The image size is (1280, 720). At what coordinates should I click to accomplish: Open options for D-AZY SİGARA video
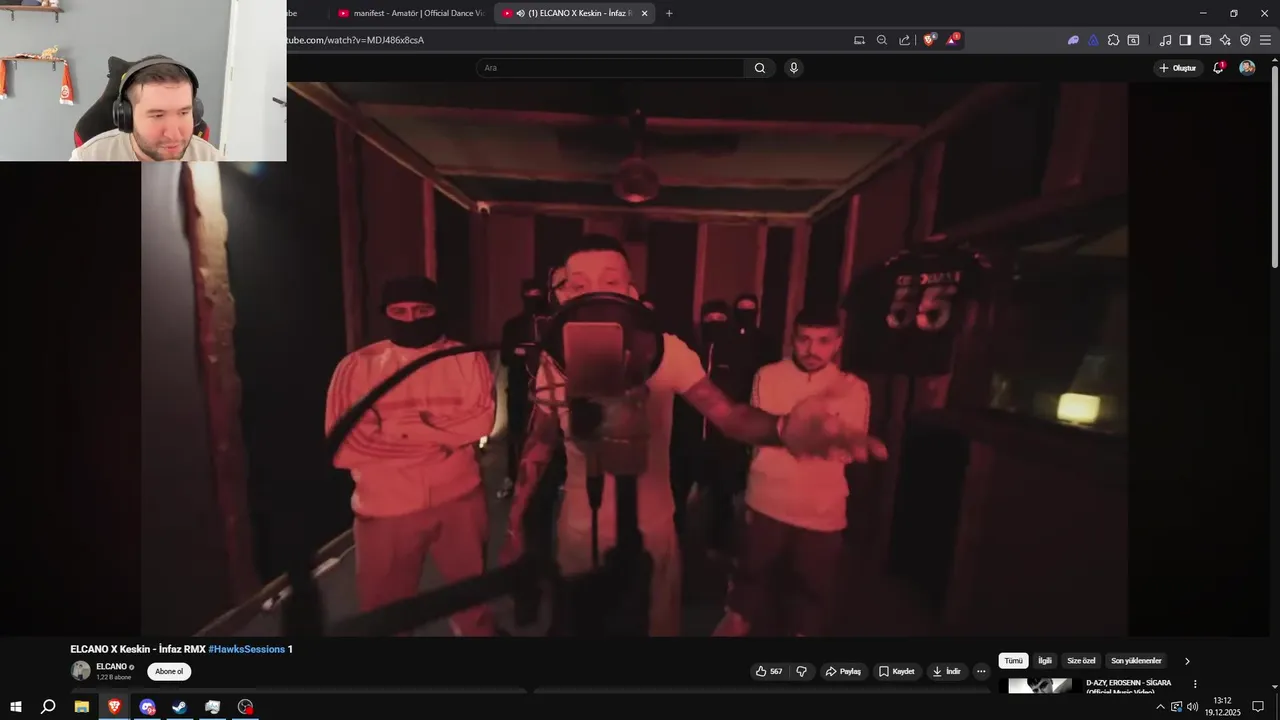pyautogui.click(x=1195, y=684)
